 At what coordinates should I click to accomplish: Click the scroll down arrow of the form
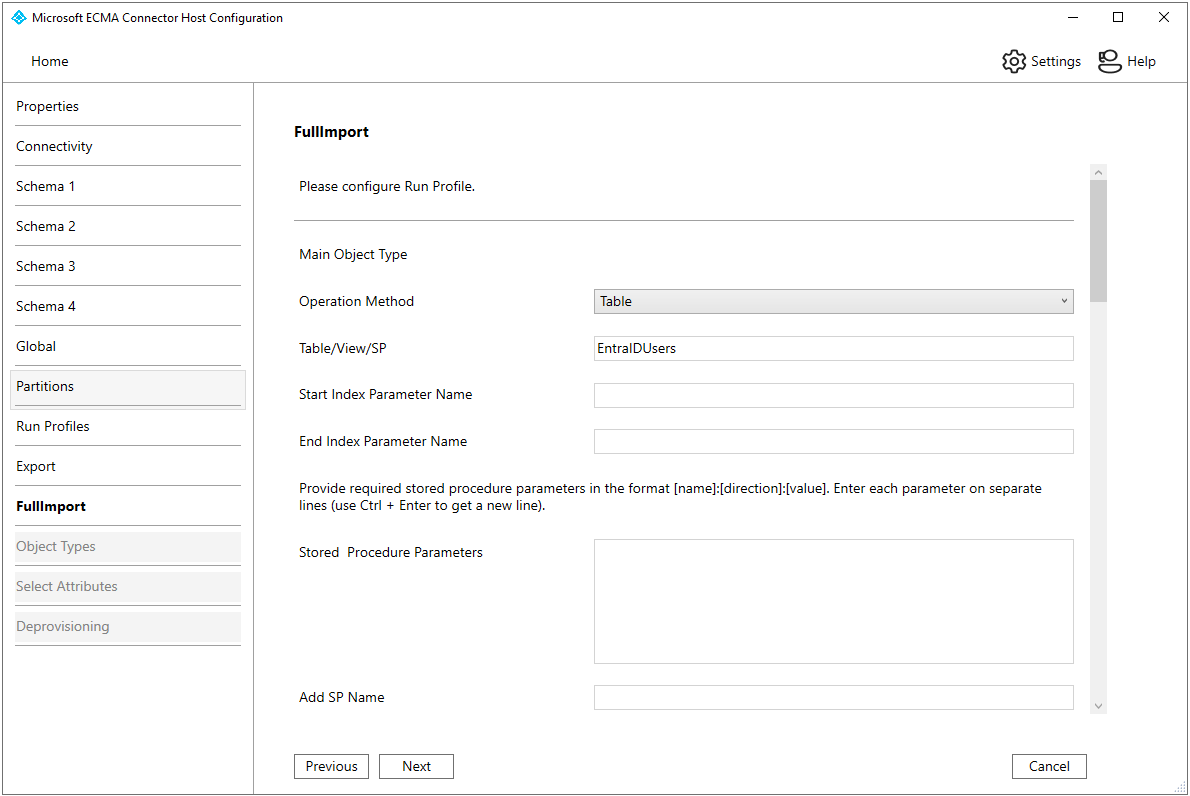click(x=1098, y=706)
